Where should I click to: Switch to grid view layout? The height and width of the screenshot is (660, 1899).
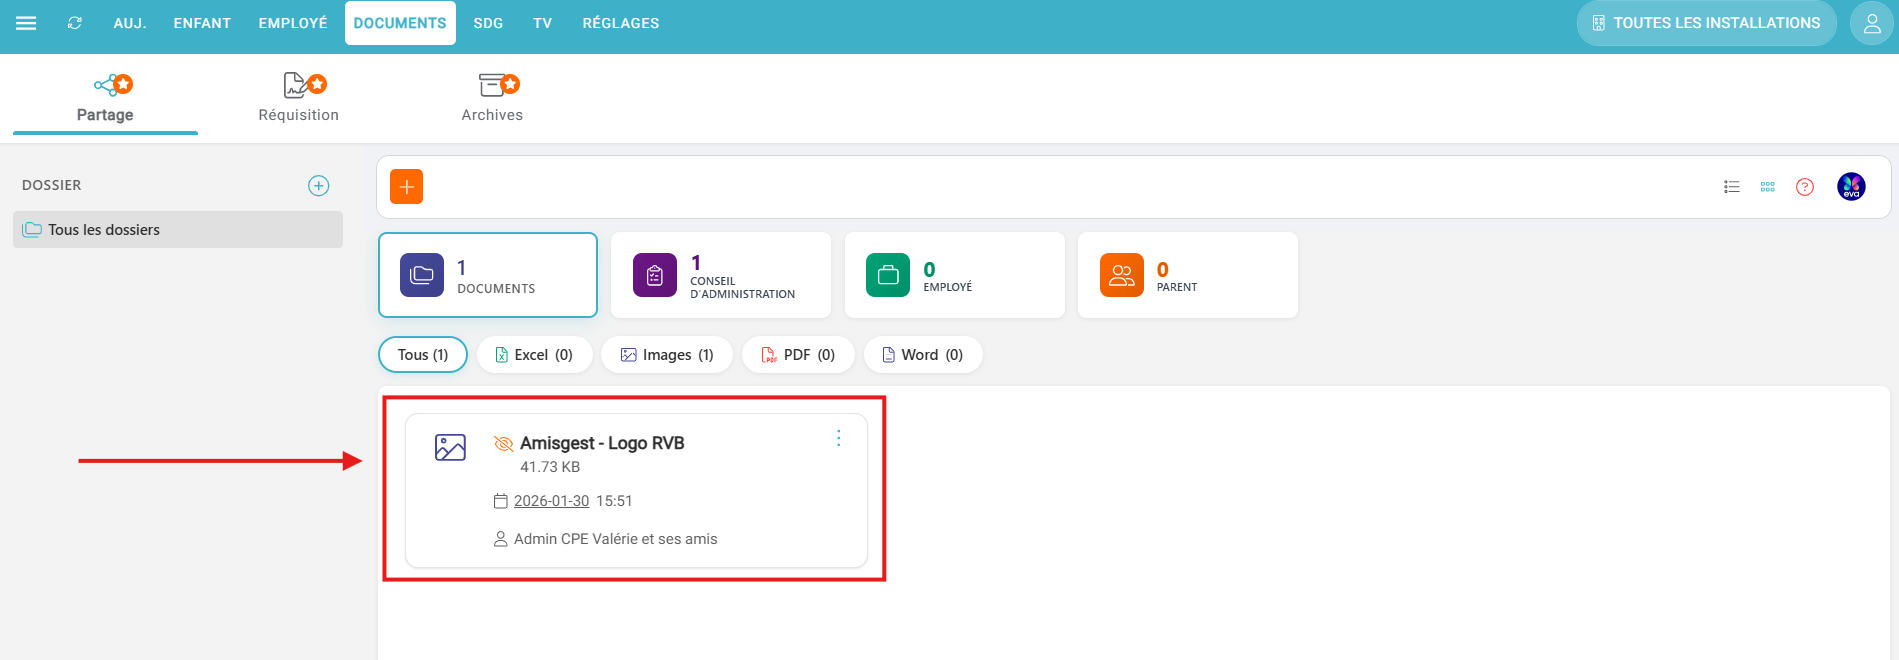tap(1767, 187)
